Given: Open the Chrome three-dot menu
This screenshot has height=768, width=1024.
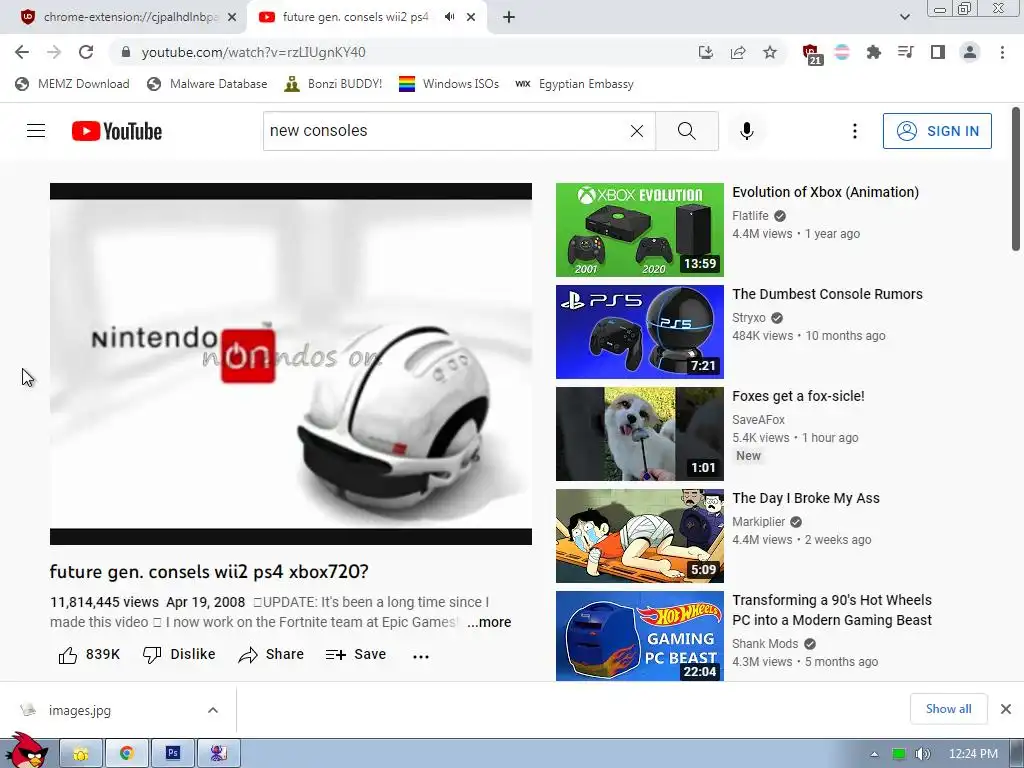Looking at the screenshot, I should pyautogui.click(x=1002, y=52).
